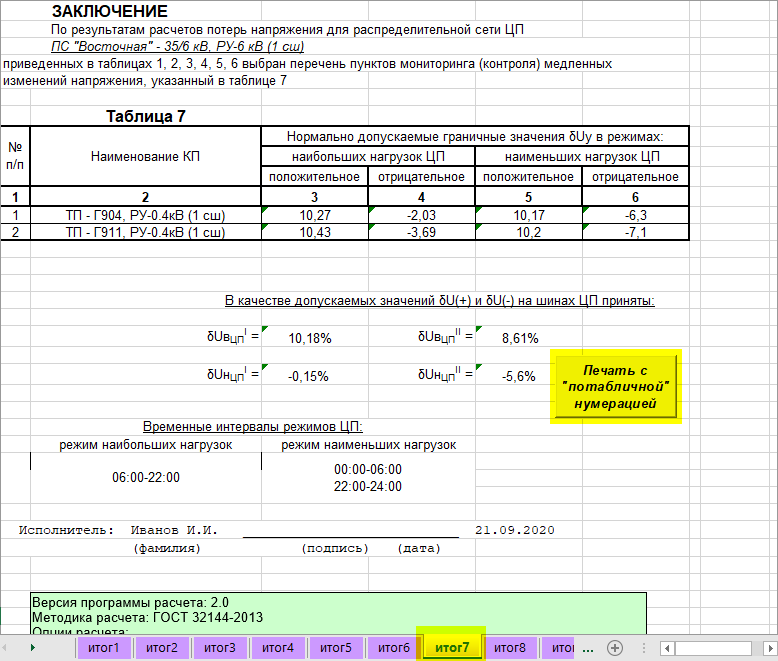Open sheet tab итог6
The image size is (778, 661).
pos(394,648)
